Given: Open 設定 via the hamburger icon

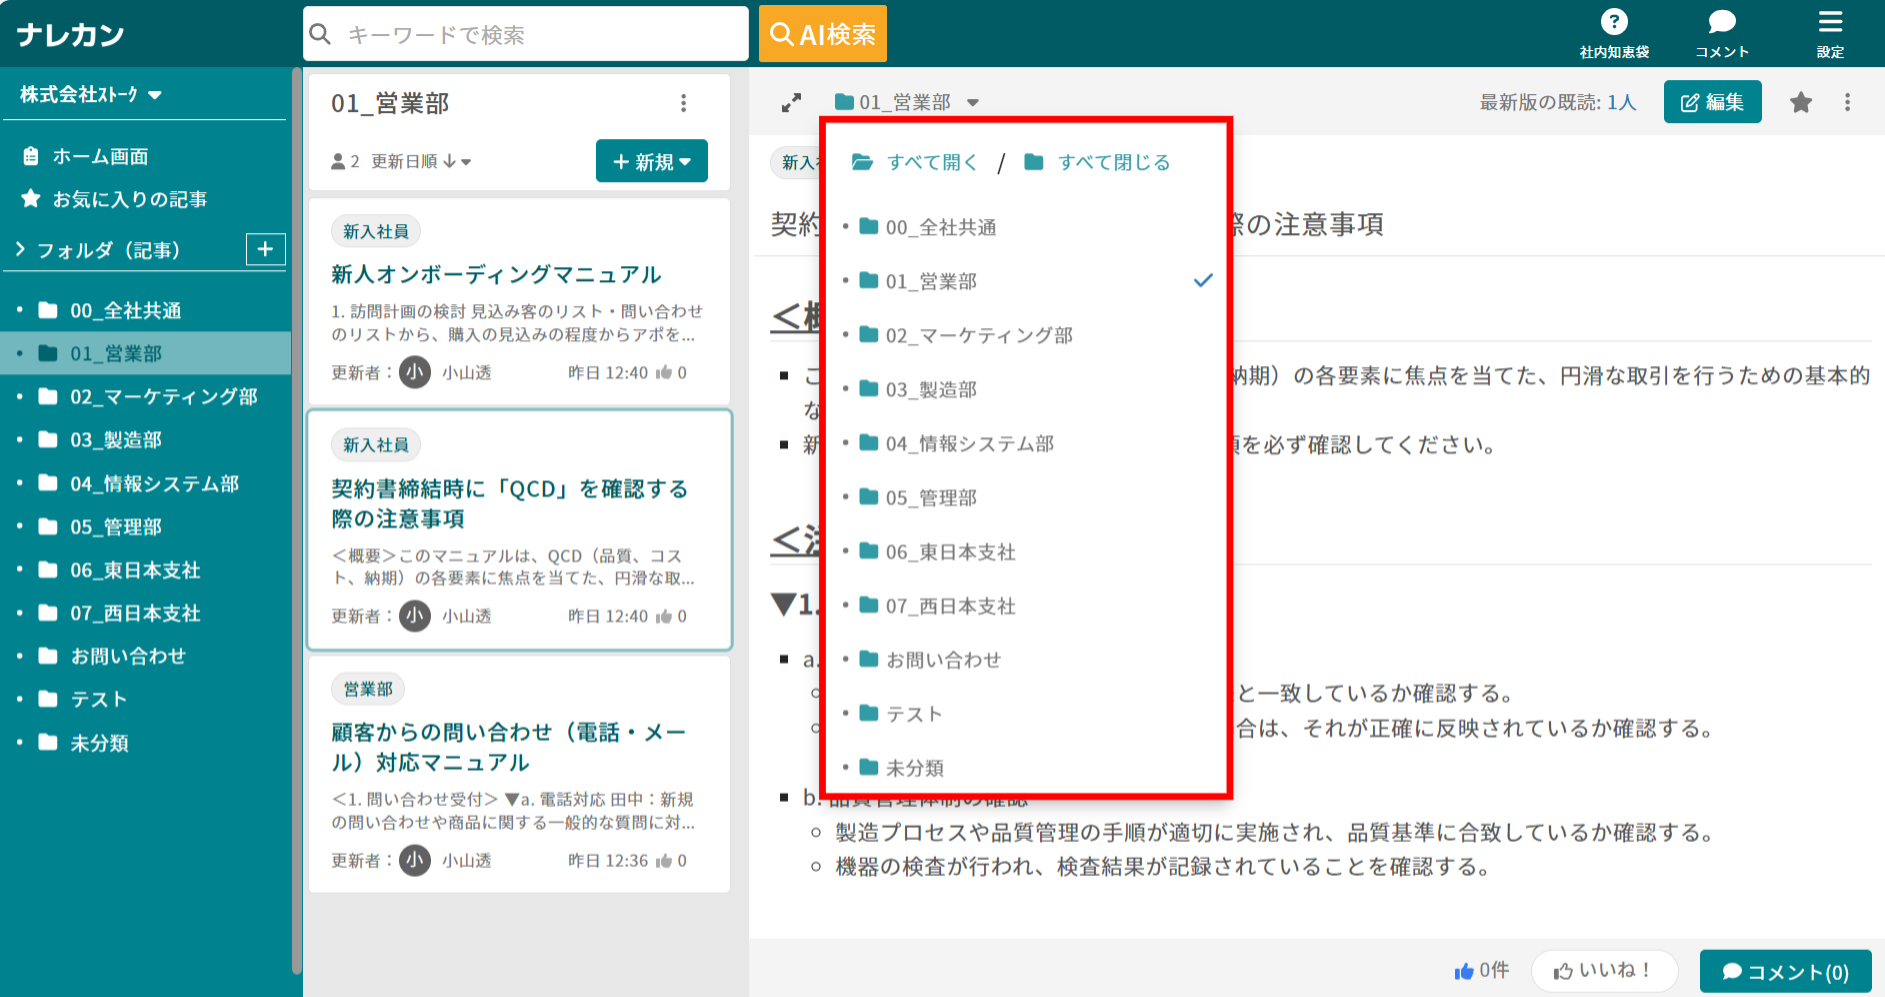Looking at the screenshot, I should click(x=1829, y=22).
